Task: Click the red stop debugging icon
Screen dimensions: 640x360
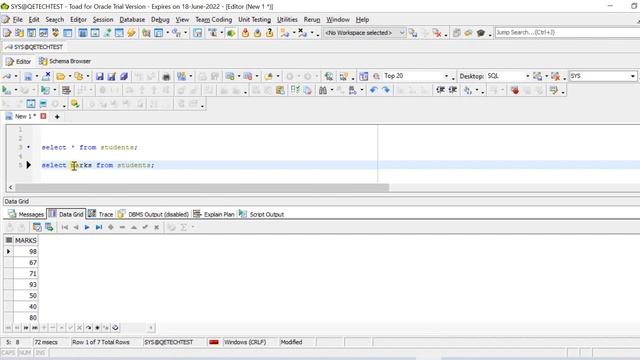Action: [515, 90]
